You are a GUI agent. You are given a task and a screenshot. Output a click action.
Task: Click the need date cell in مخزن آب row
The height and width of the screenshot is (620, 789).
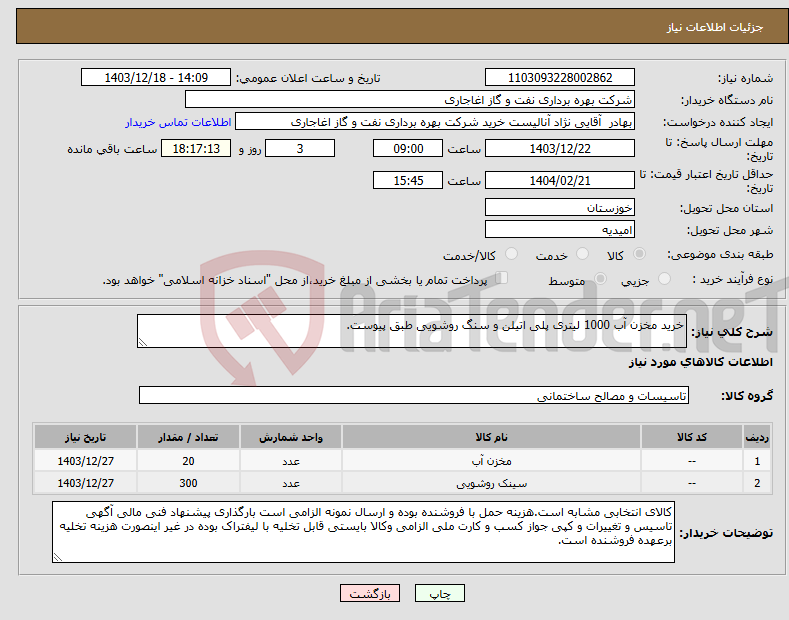(x=86, y=460)
